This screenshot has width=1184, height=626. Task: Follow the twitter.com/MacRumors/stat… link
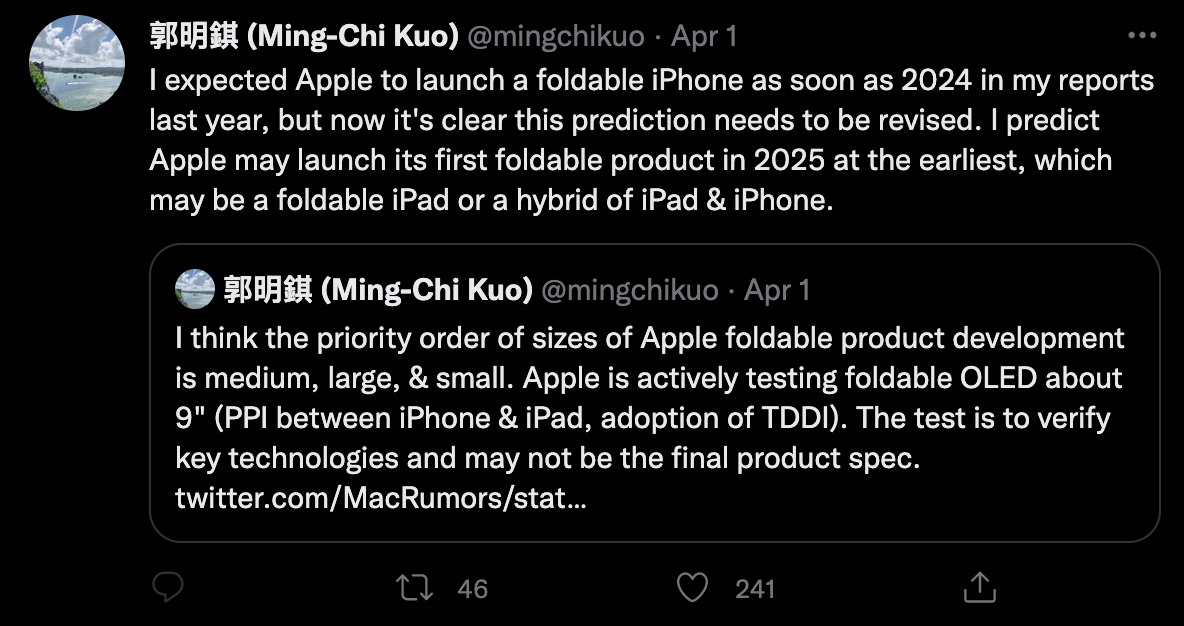coord(380,497)
